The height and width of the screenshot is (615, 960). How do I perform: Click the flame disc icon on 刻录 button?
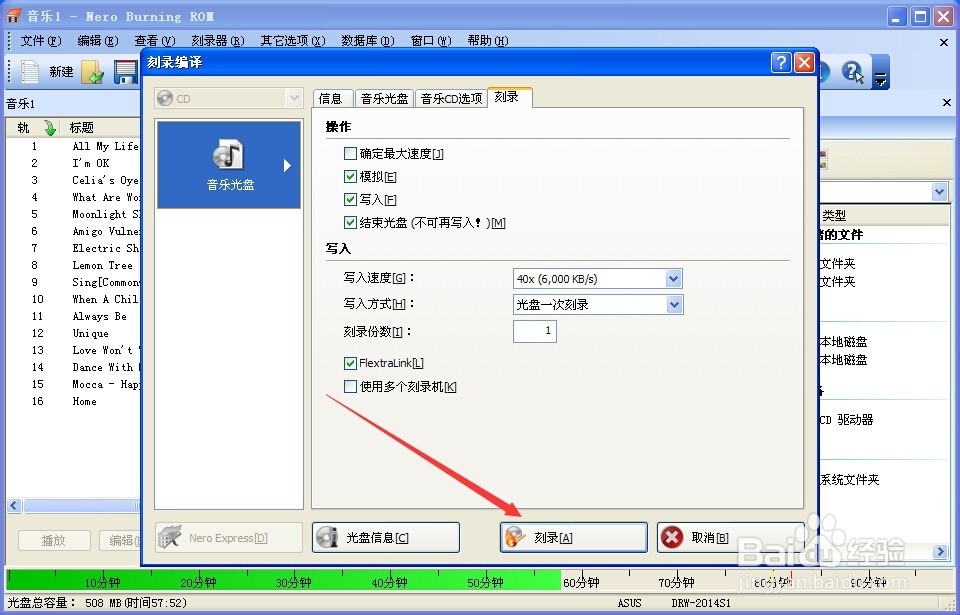tap(514, 537)
